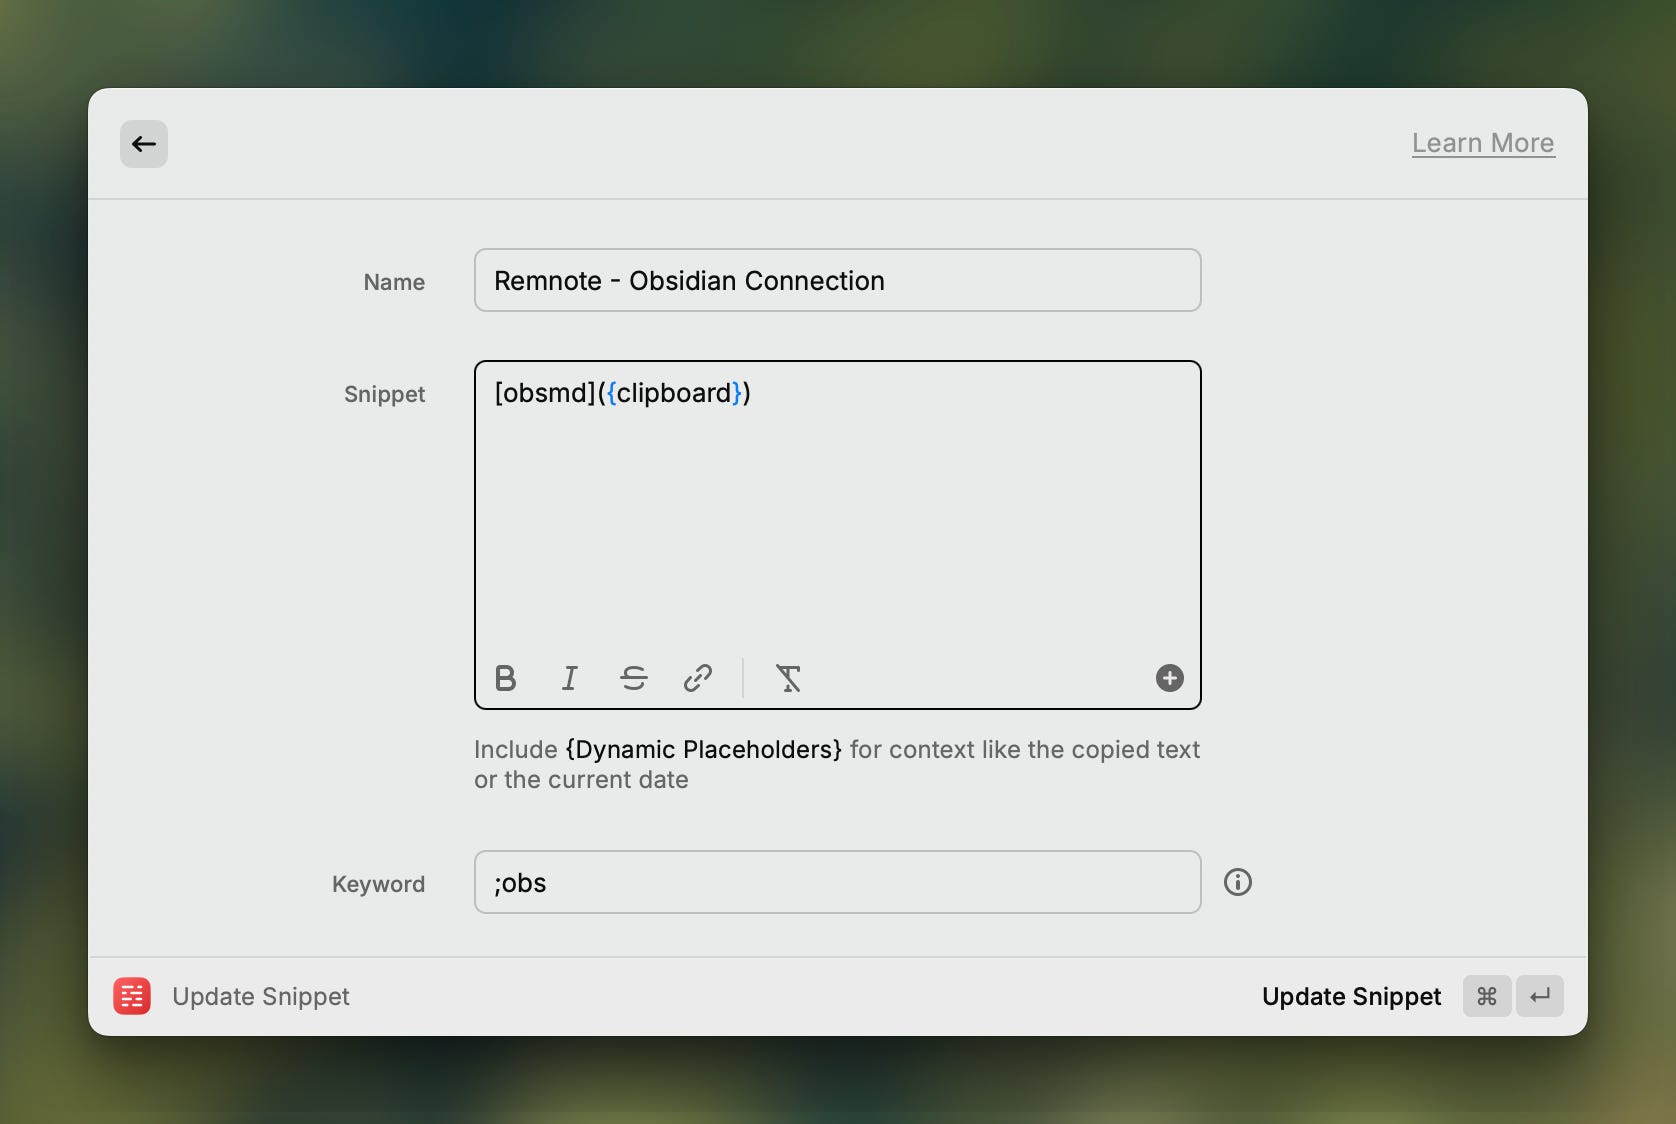This screenshot has width=1676, height=1124.
Task: Open the plus dynamic placeholder menu
Action: [1170, 678]
